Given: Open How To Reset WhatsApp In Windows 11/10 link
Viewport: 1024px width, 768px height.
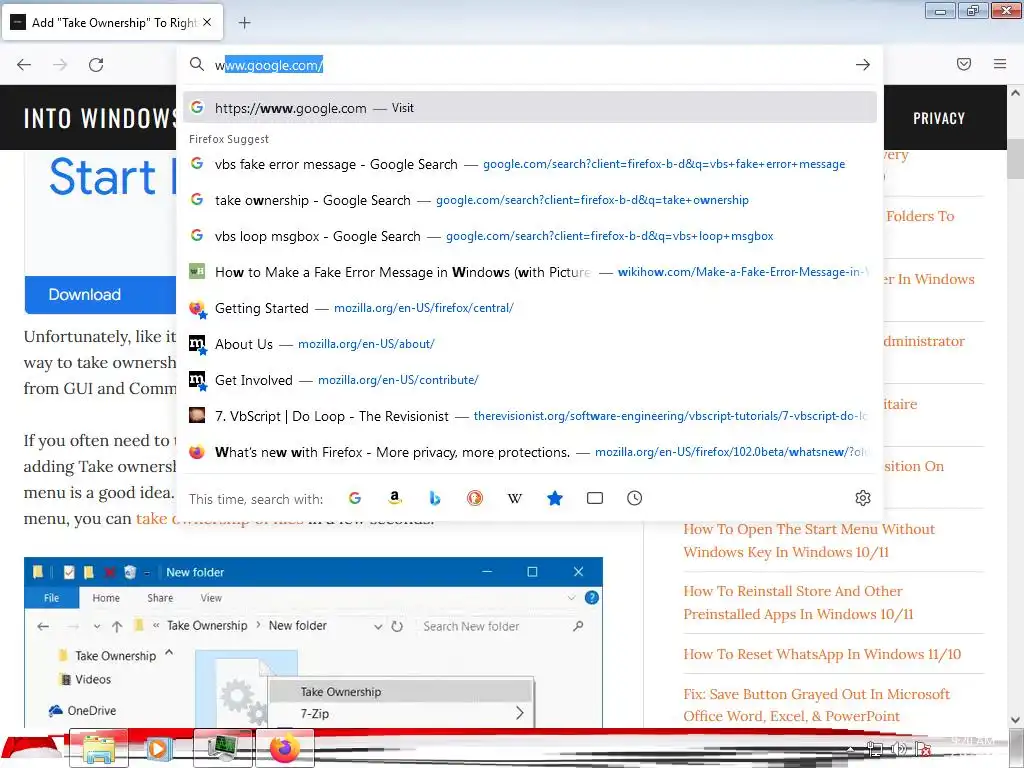Looking at the screenshot, I should [x=822, y=654].
